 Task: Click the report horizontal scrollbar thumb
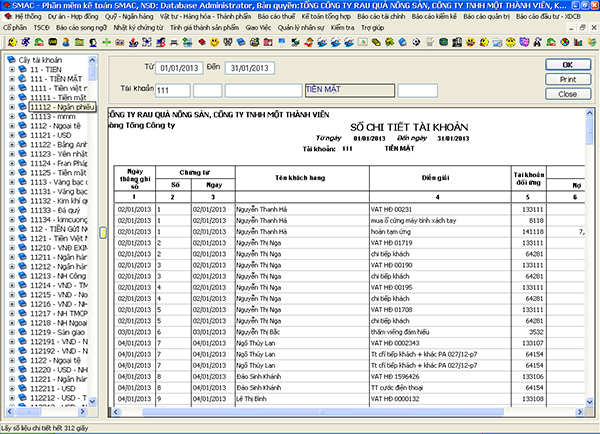tap(323, 412)
